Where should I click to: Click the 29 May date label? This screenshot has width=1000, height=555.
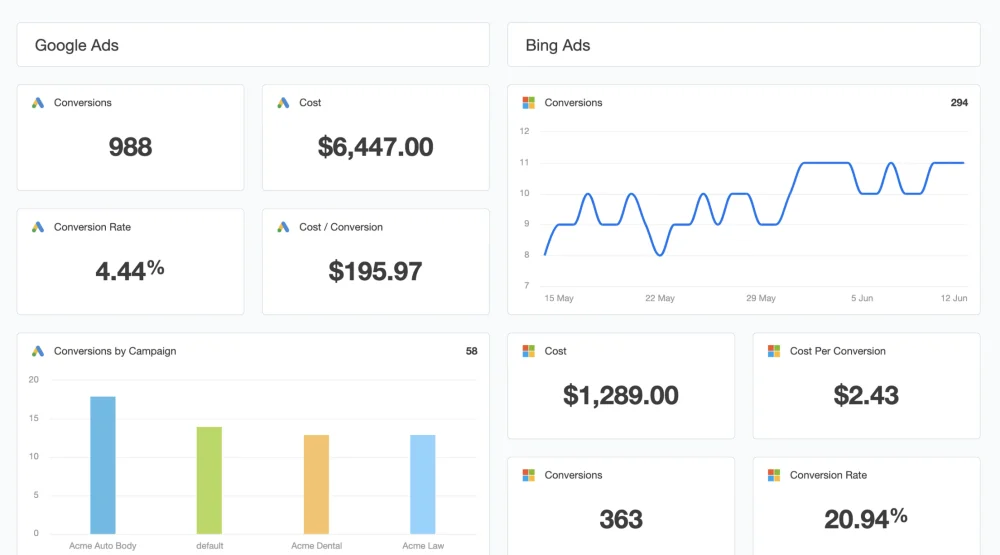coord(761,298)
